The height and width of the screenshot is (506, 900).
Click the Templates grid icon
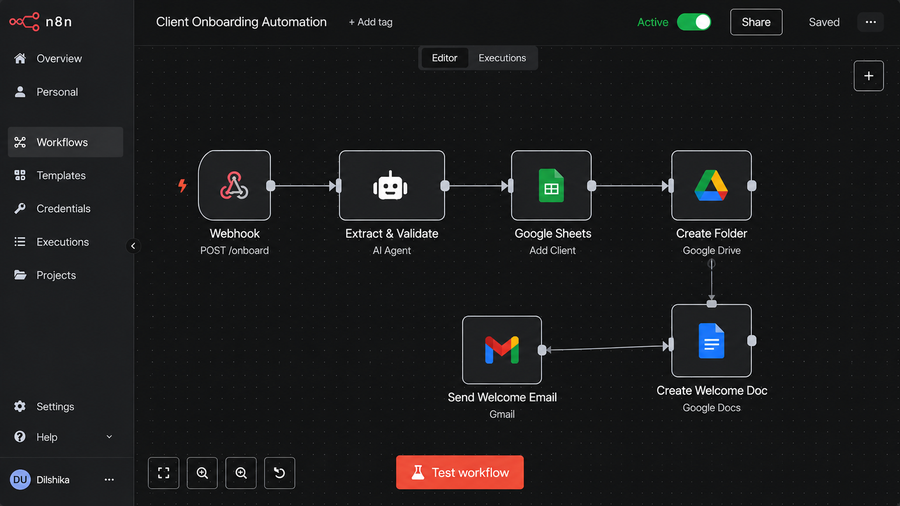tap(20, 176)
